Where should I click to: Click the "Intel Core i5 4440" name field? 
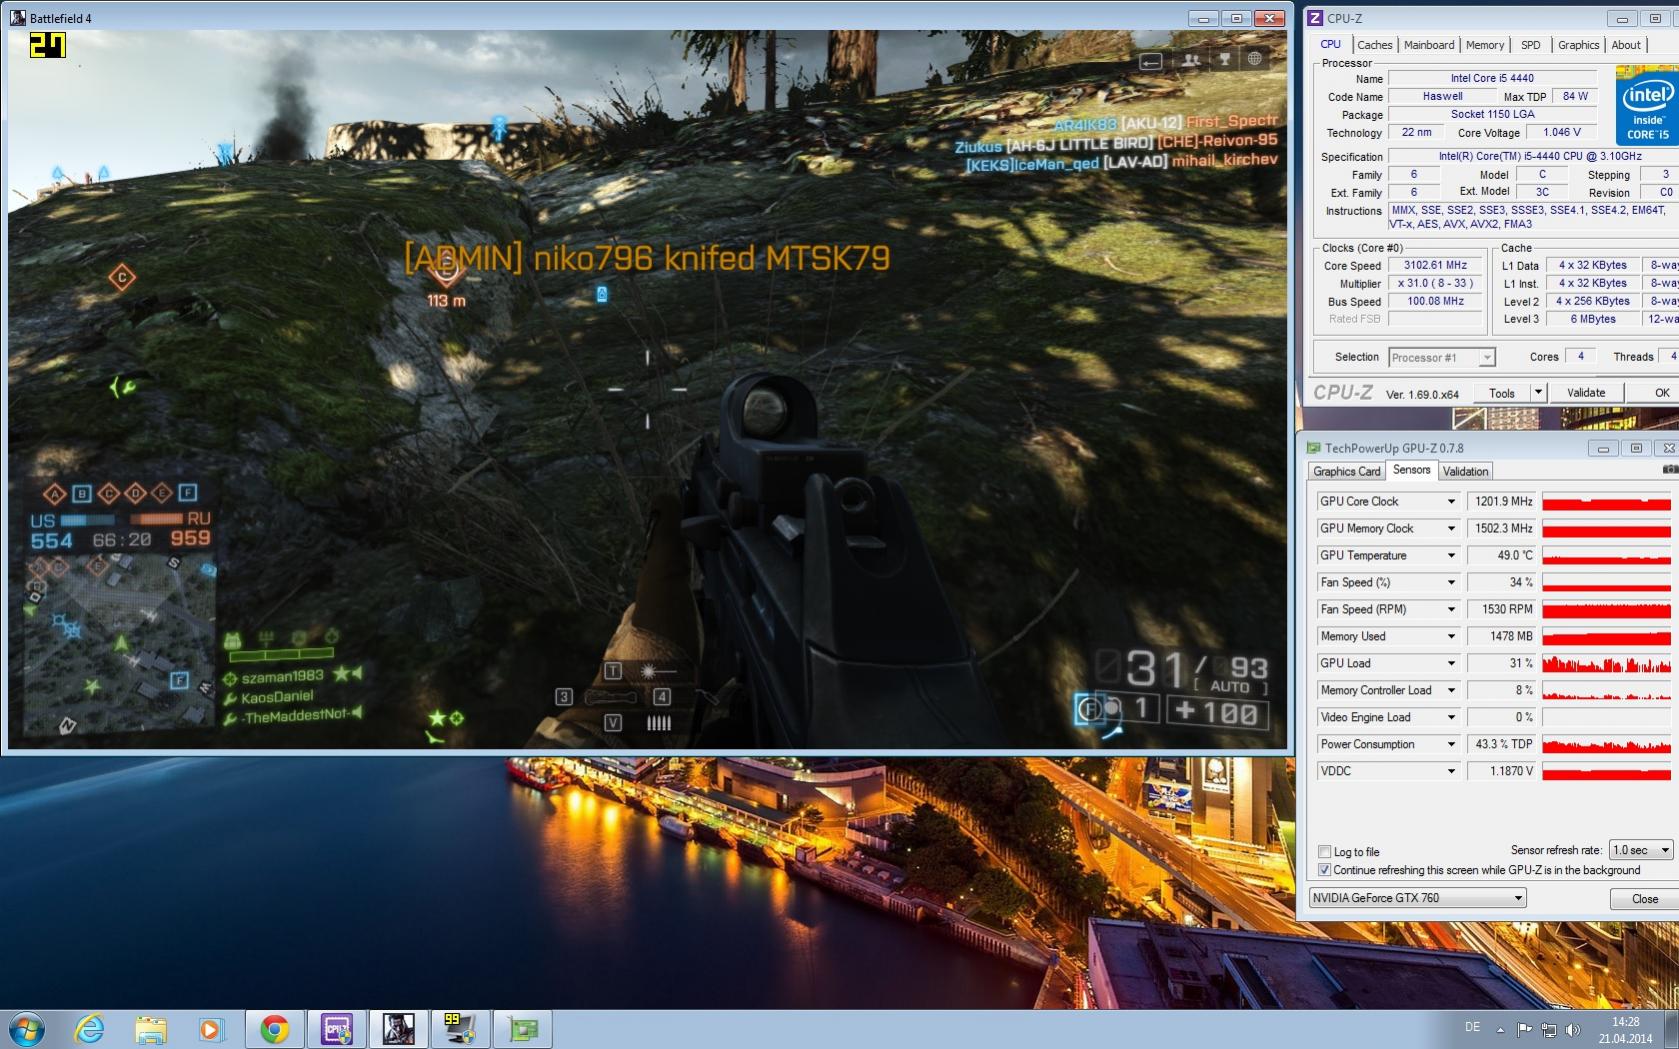click(1491, 78)
